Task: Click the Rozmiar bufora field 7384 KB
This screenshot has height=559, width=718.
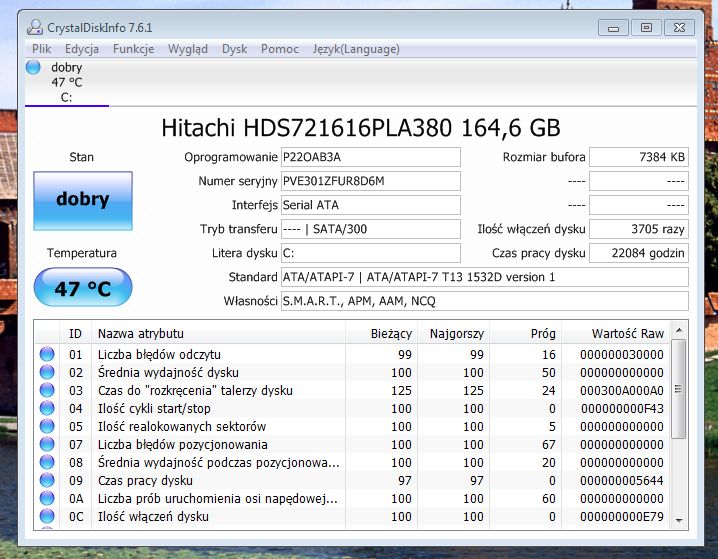Action: click(x=639, y=157)
